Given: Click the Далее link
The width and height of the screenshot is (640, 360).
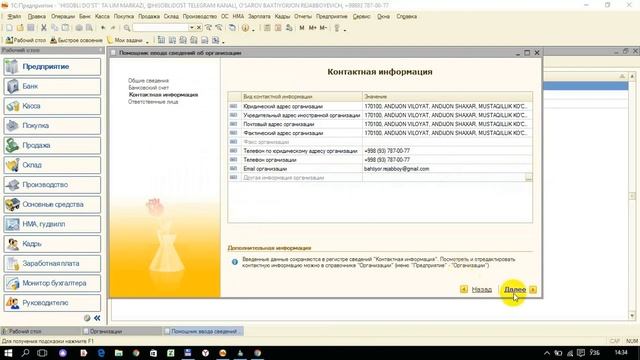Looking at the screenshot, I should pos(515,289).
